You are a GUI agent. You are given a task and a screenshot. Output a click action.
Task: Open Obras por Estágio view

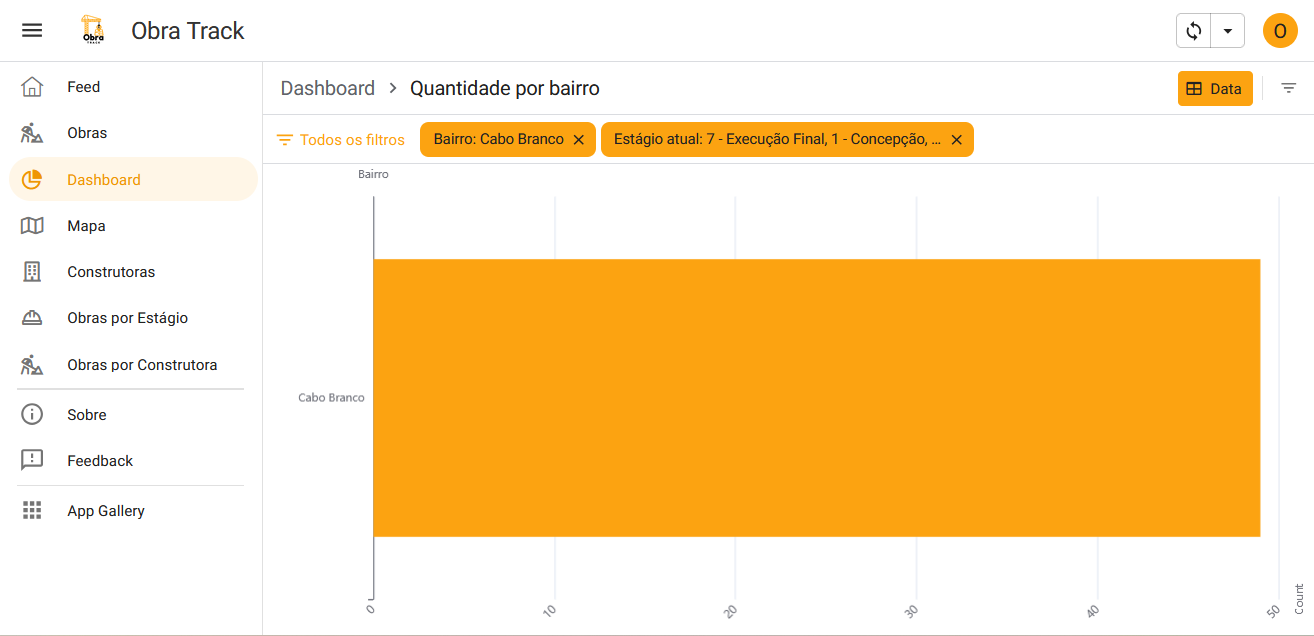click(x=127, y=318)
